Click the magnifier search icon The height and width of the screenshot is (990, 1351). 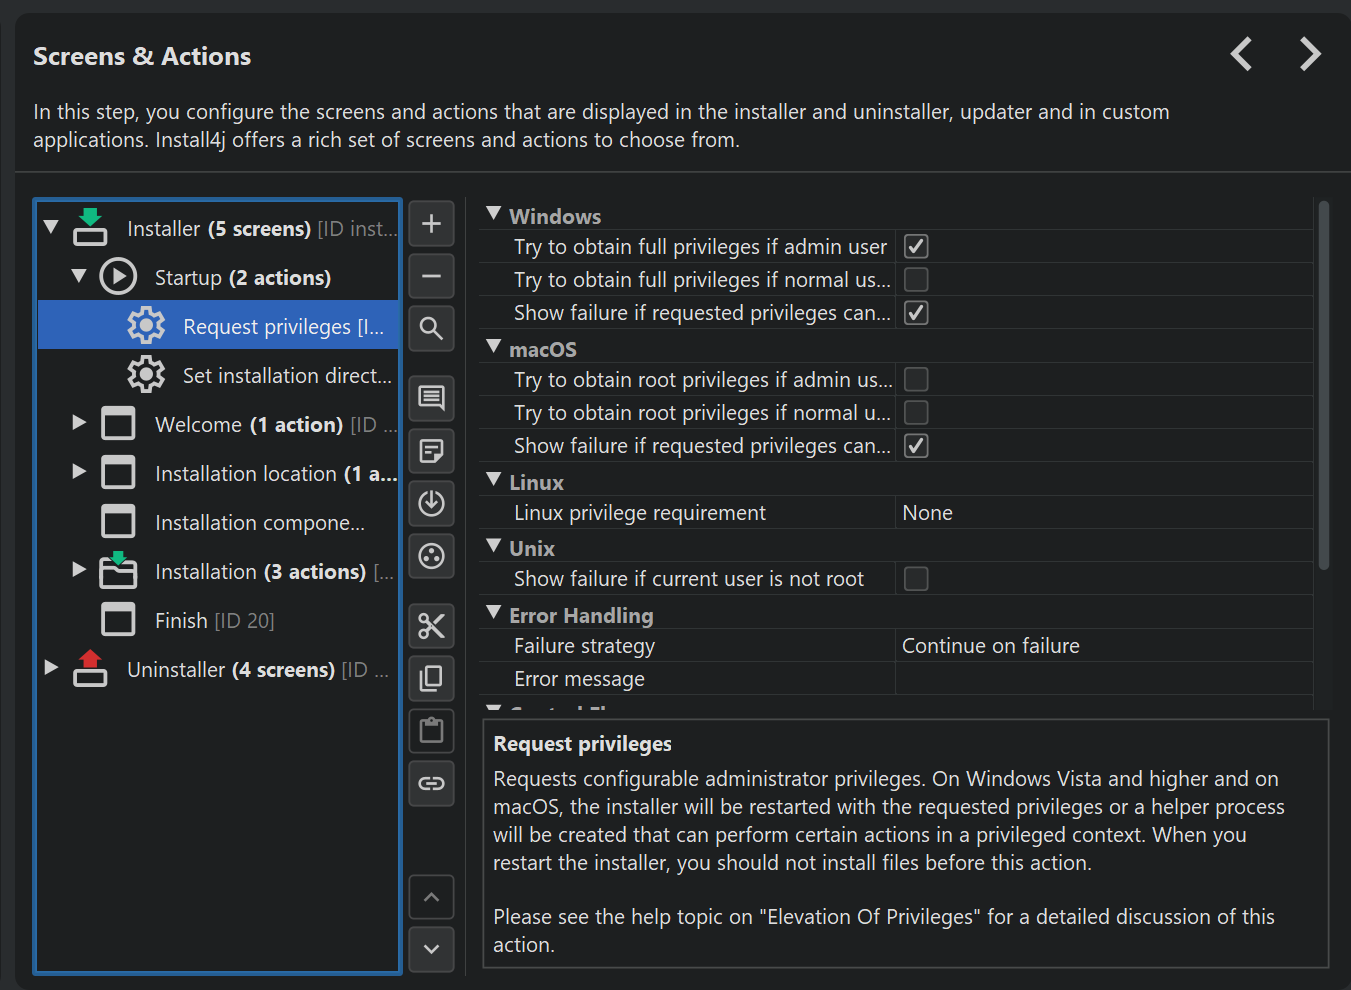[x=431, y=329]
